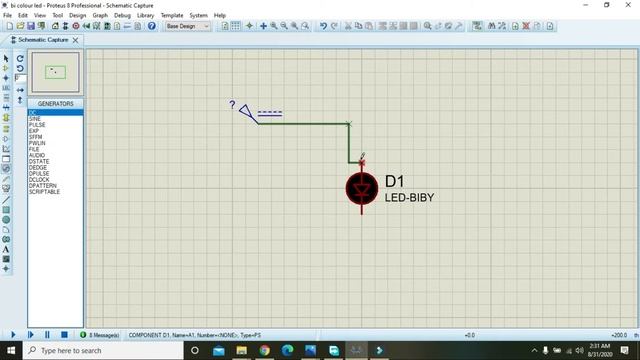Open the Edit menu
Viewport: 640px width, 360px height.
pyautogui.click(x=23, y=15)
